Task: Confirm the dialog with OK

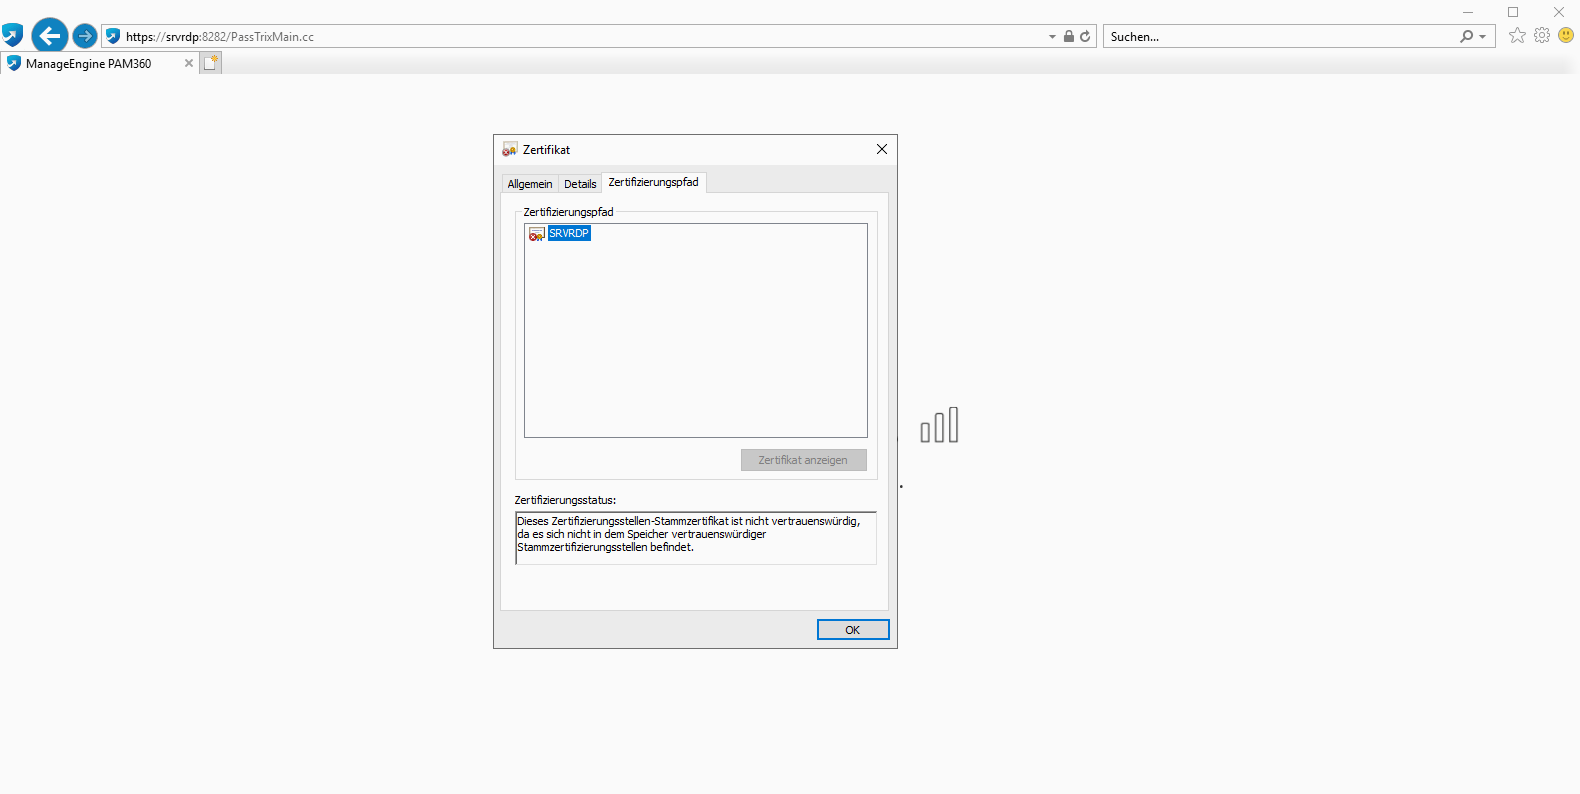Action: pyautogui.click(x=852, y=630)
